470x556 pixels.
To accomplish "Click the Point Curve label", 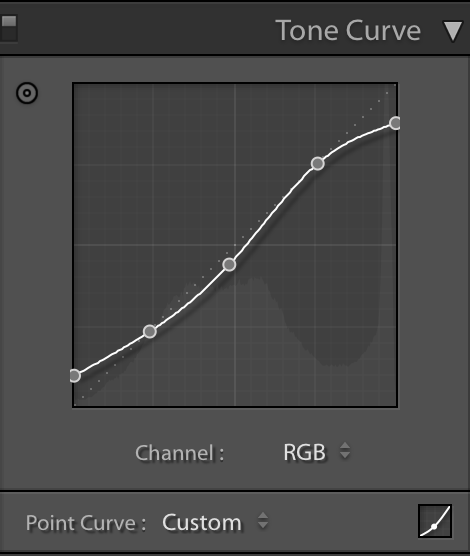I will [86, 523].
